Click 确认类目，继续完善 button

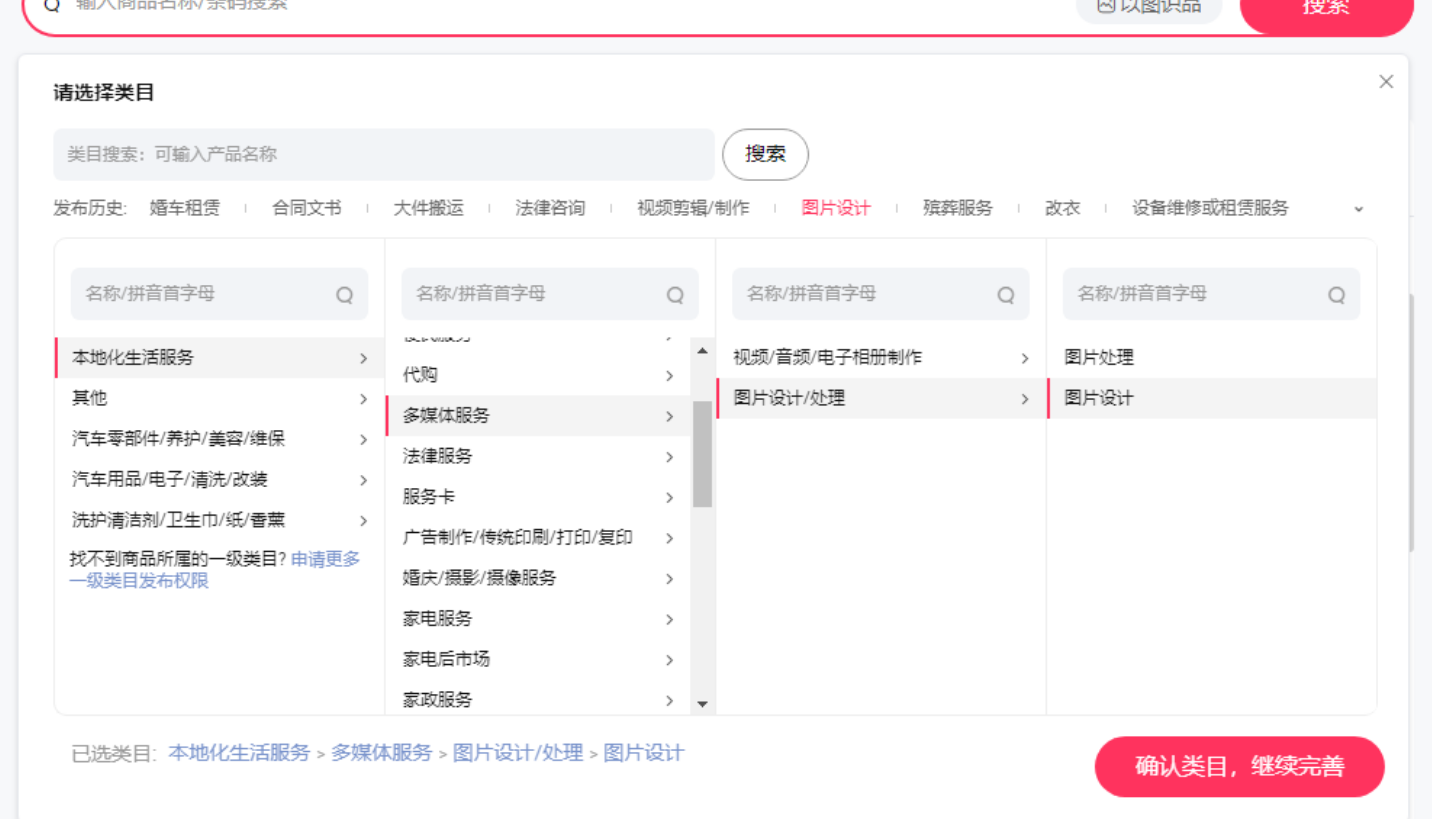coord(1239,767)
